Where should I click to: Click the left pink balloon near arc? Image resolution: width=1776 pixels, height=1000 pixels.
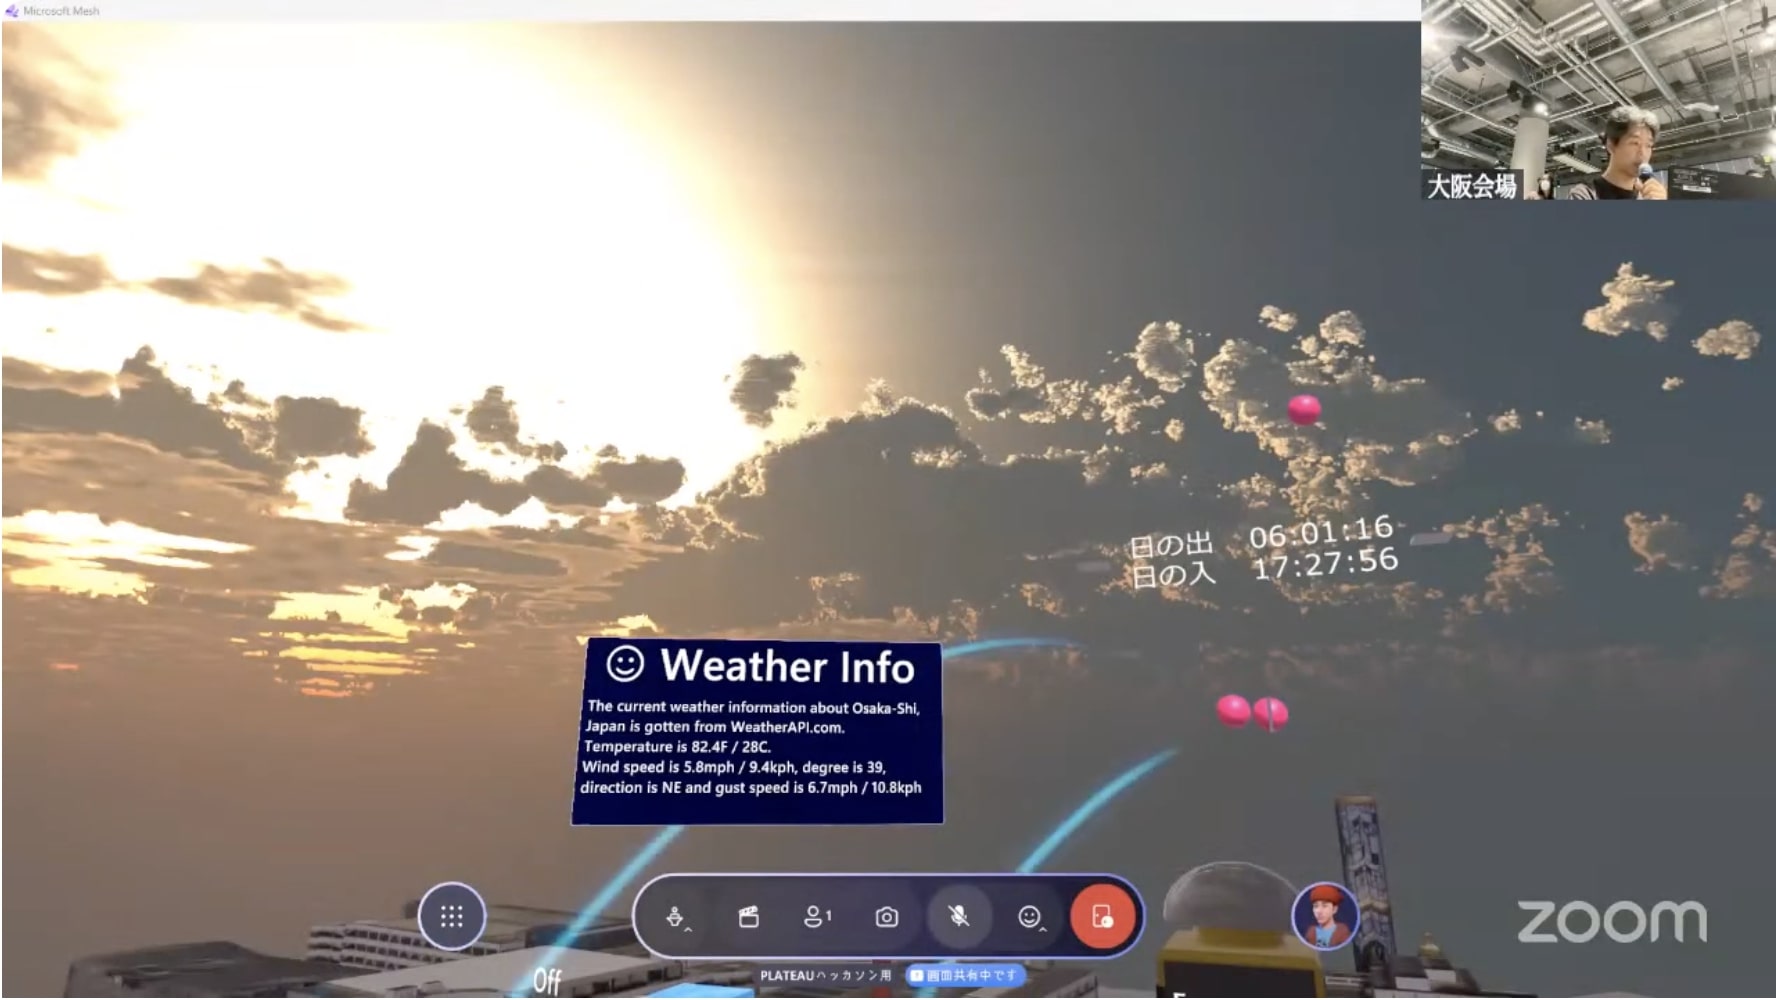tap(1233, 711)
